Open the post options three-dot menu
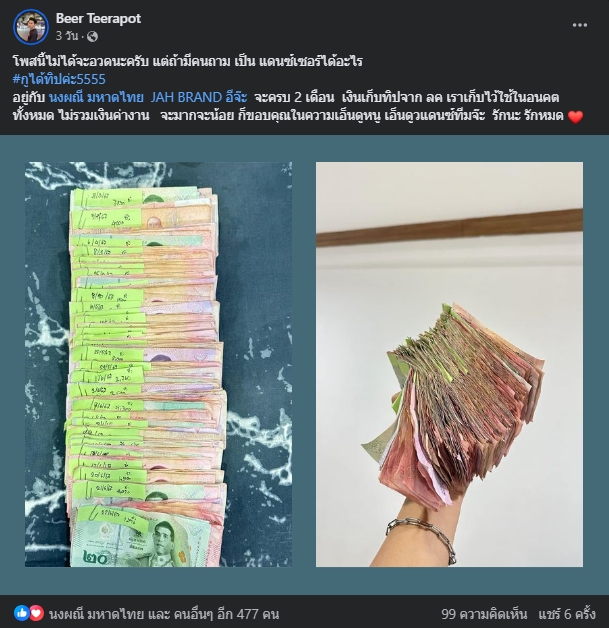 [x=579, y=25]
